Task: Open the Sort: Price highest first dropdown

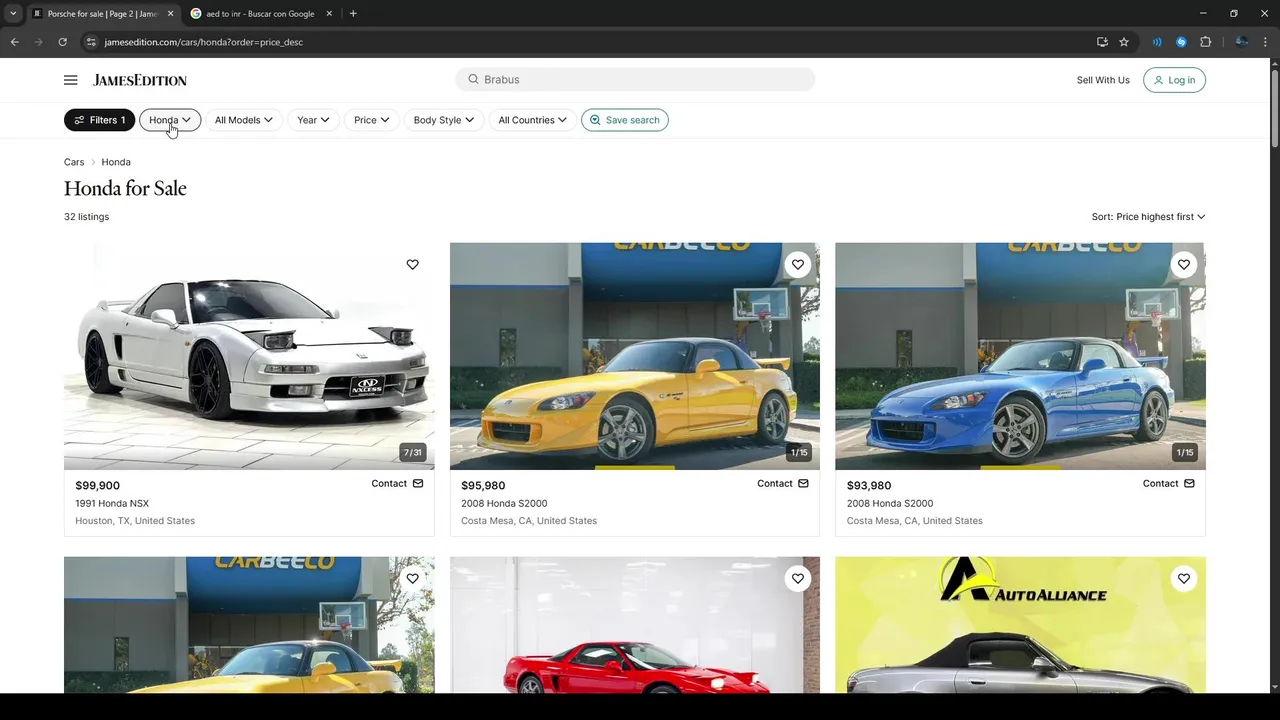Action: [1148, 217]
